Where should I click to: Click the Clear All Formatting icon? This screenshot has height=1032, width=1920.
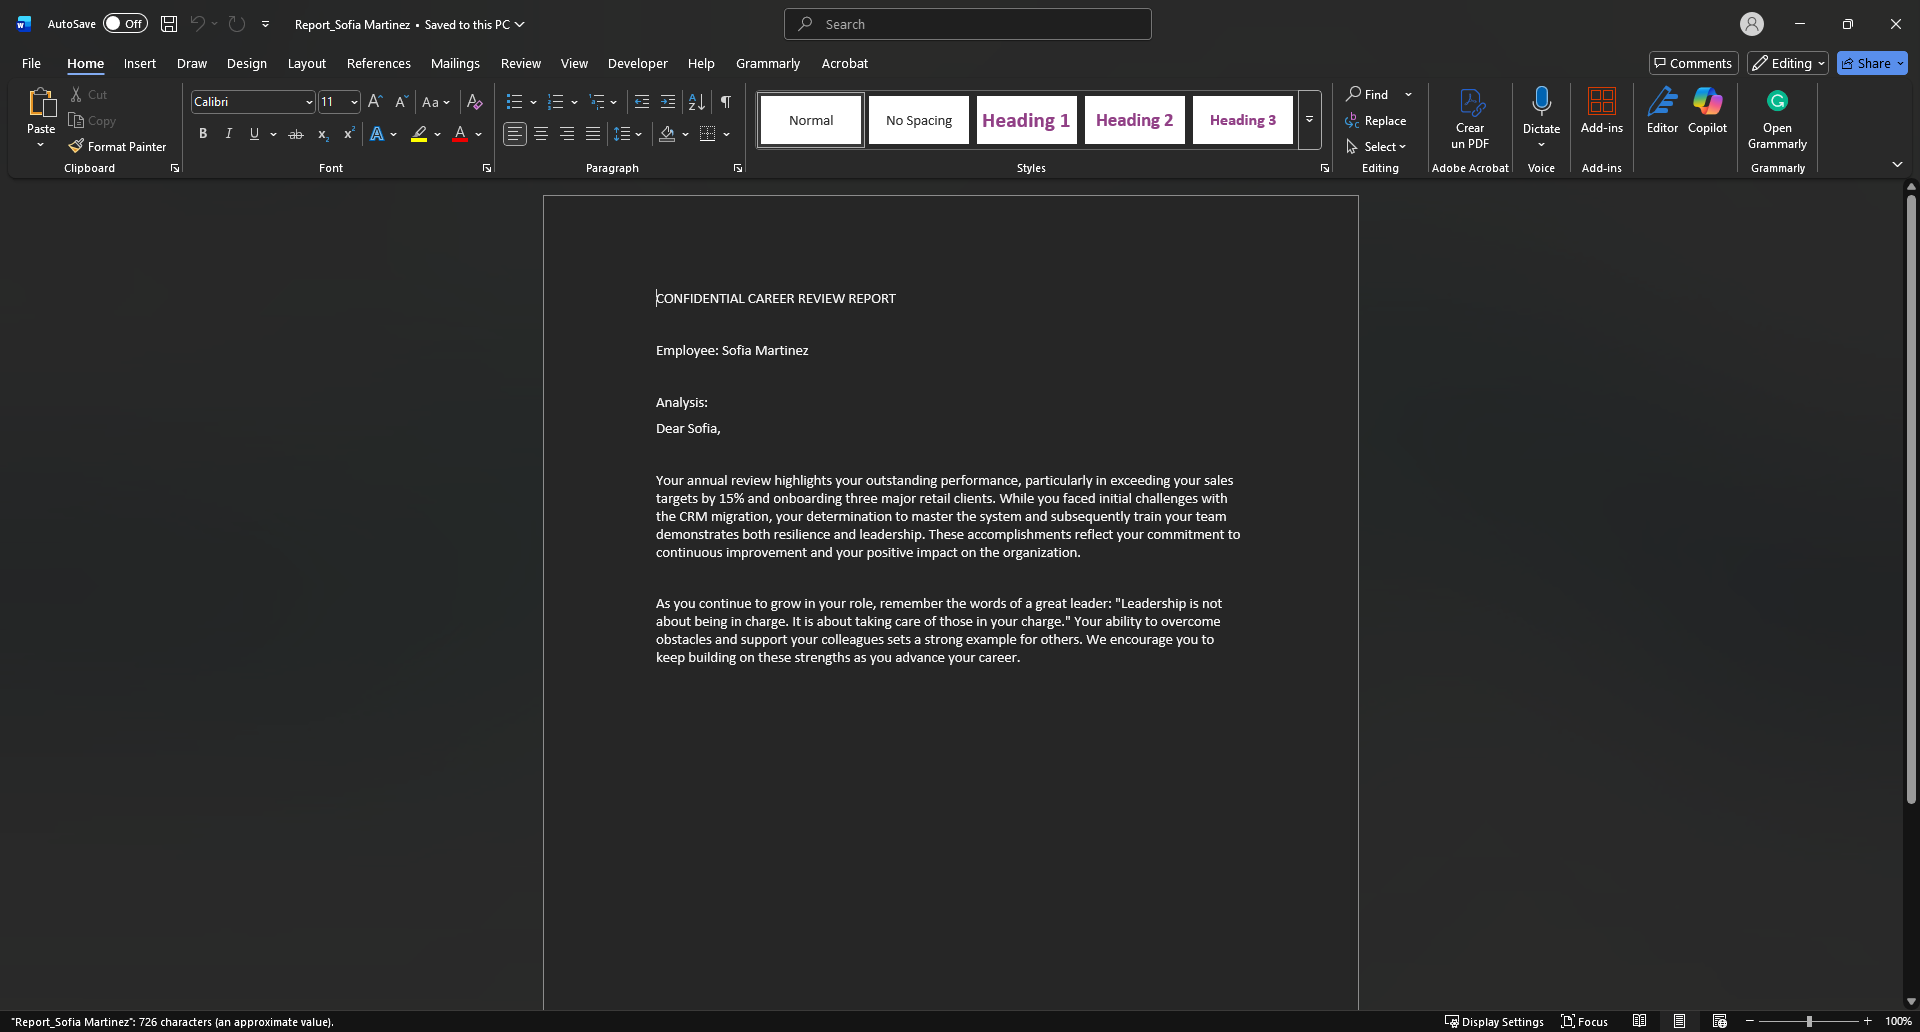475,102
